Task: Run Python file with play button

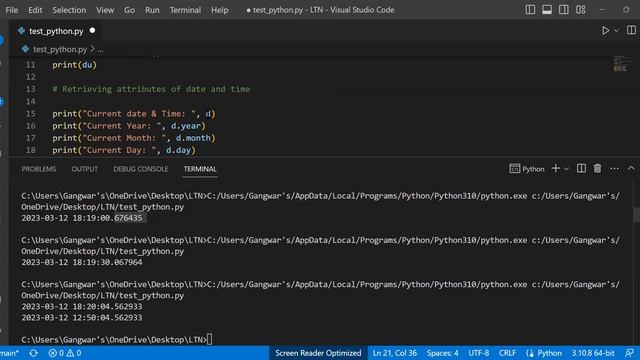Action: pyautogui.click(x=605, y=31)
